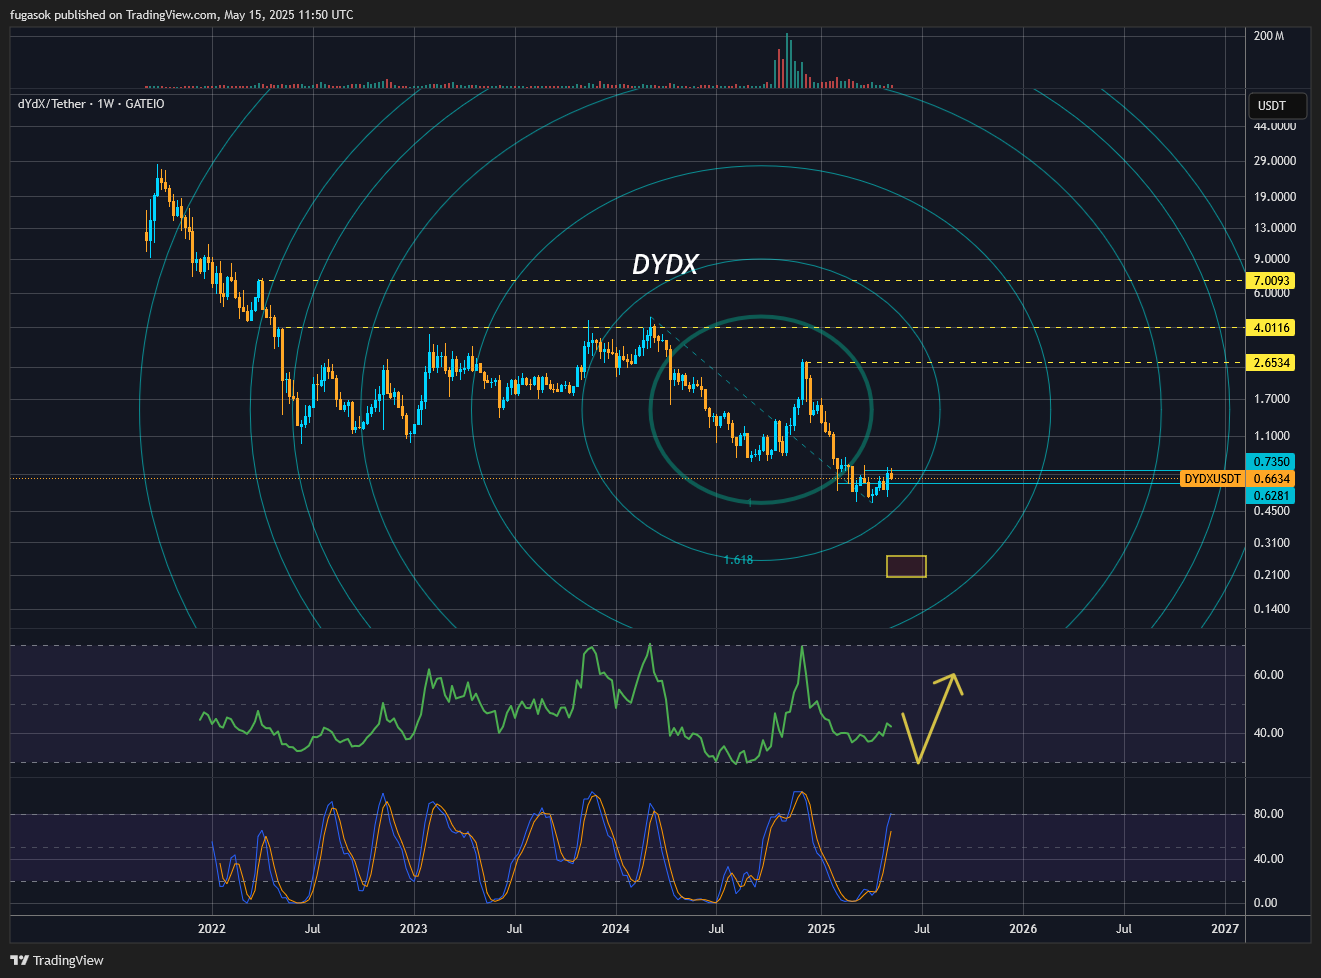1321x978 pixels.
Task: Click the 2024 time axis label
Action: (x=616, y=929)
